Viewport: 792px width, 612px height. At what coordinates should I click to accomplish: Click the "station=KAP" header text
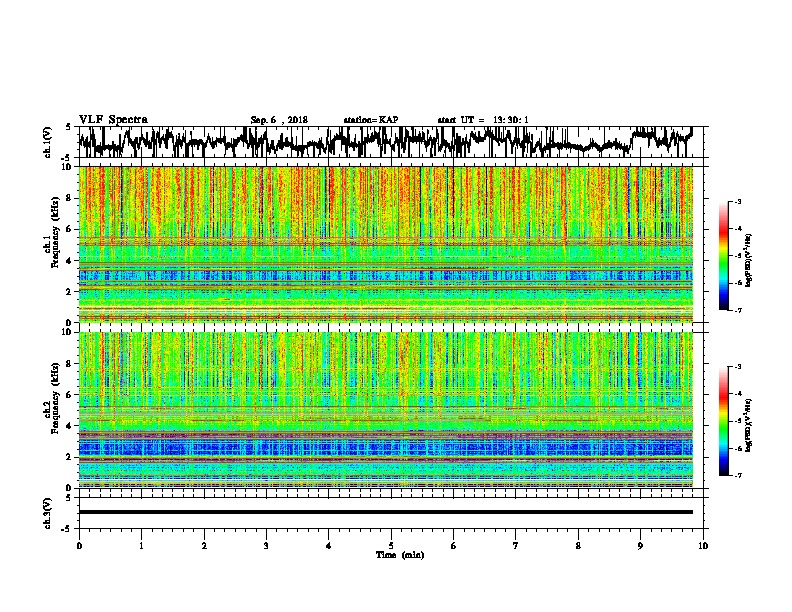[371, 120]
